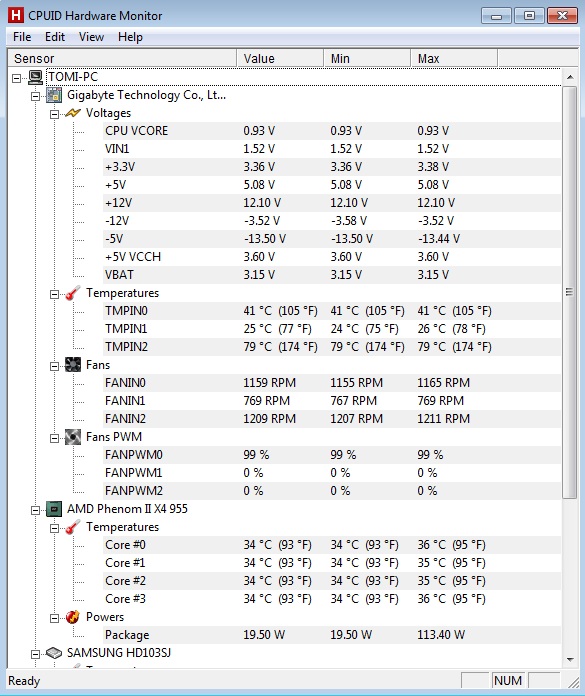Select the +3.3V sensor row
Viewport: 585px width, 696px height.
pos(332,167)
